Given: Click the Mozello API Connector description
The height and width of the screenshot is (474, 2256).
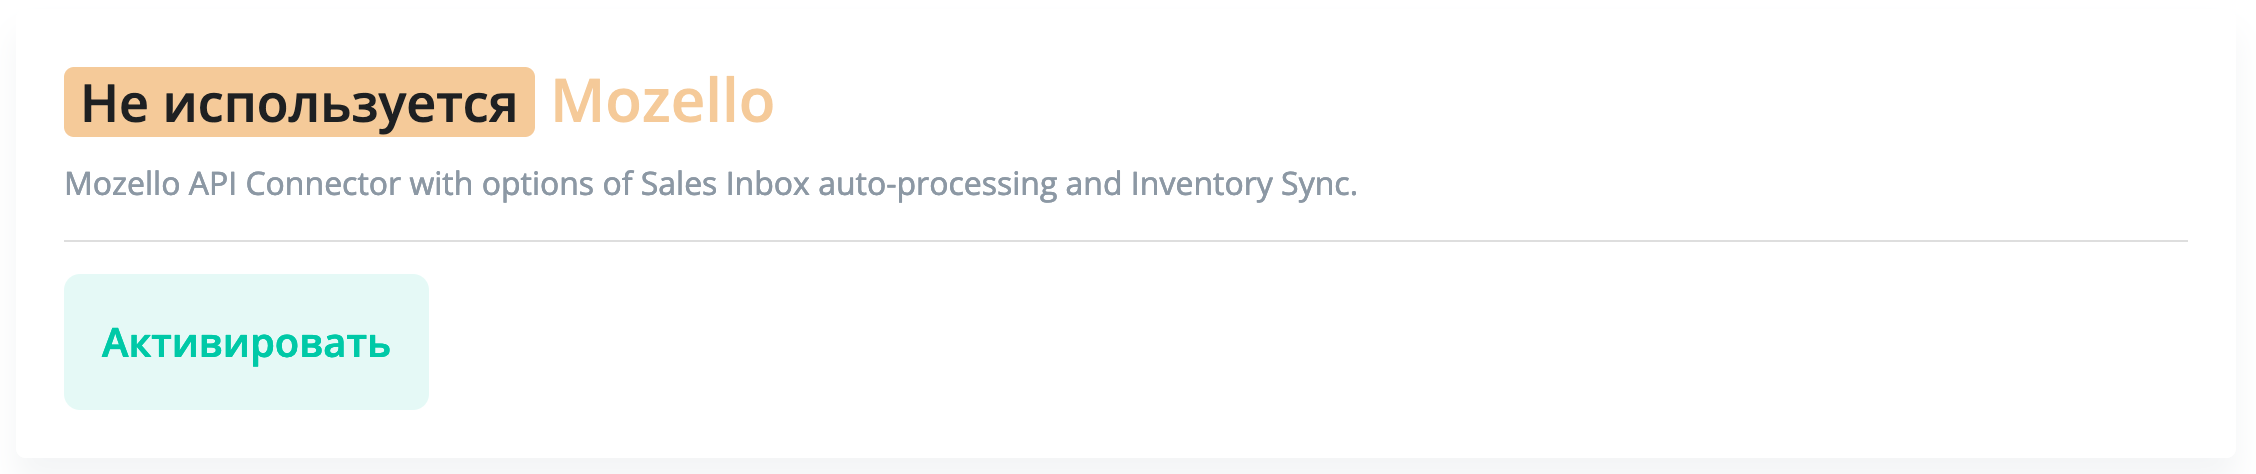Looking at the screenshot, I should tap(710, 184).
